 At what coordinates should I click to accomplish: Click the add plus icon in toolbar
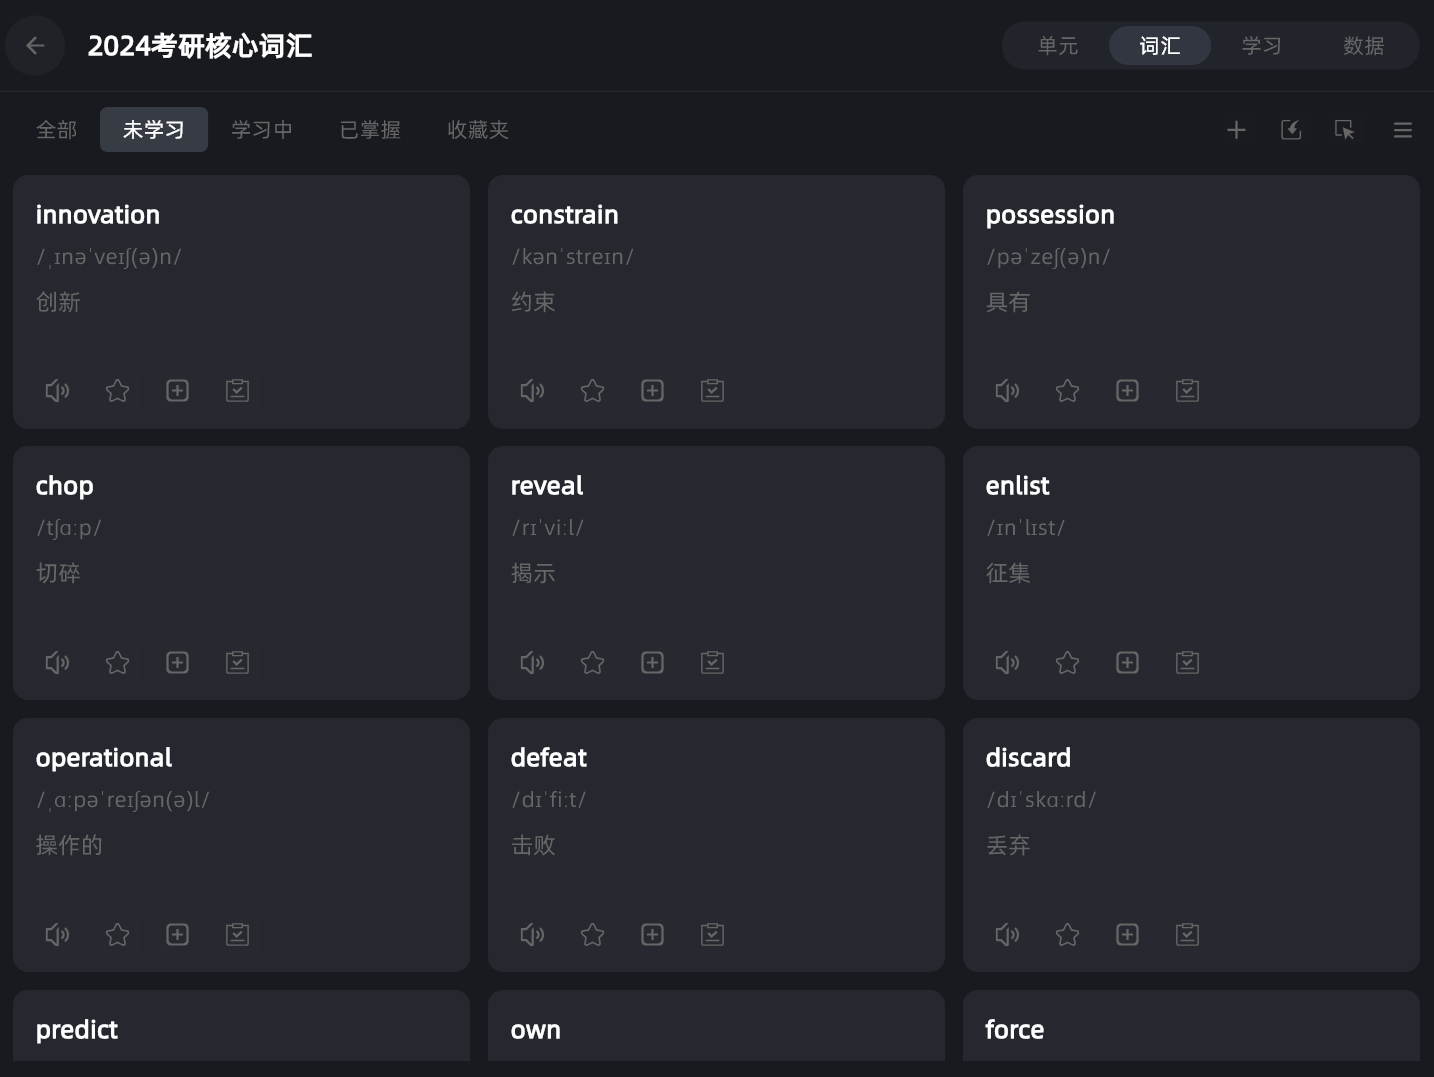coord(1236,130)
